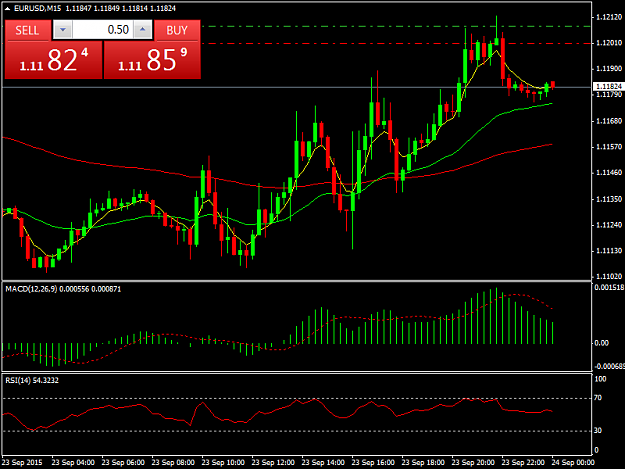This screenshot has width=625, height=469.
Task: Click the current price label 1.11824
Action: coord(608,86)
